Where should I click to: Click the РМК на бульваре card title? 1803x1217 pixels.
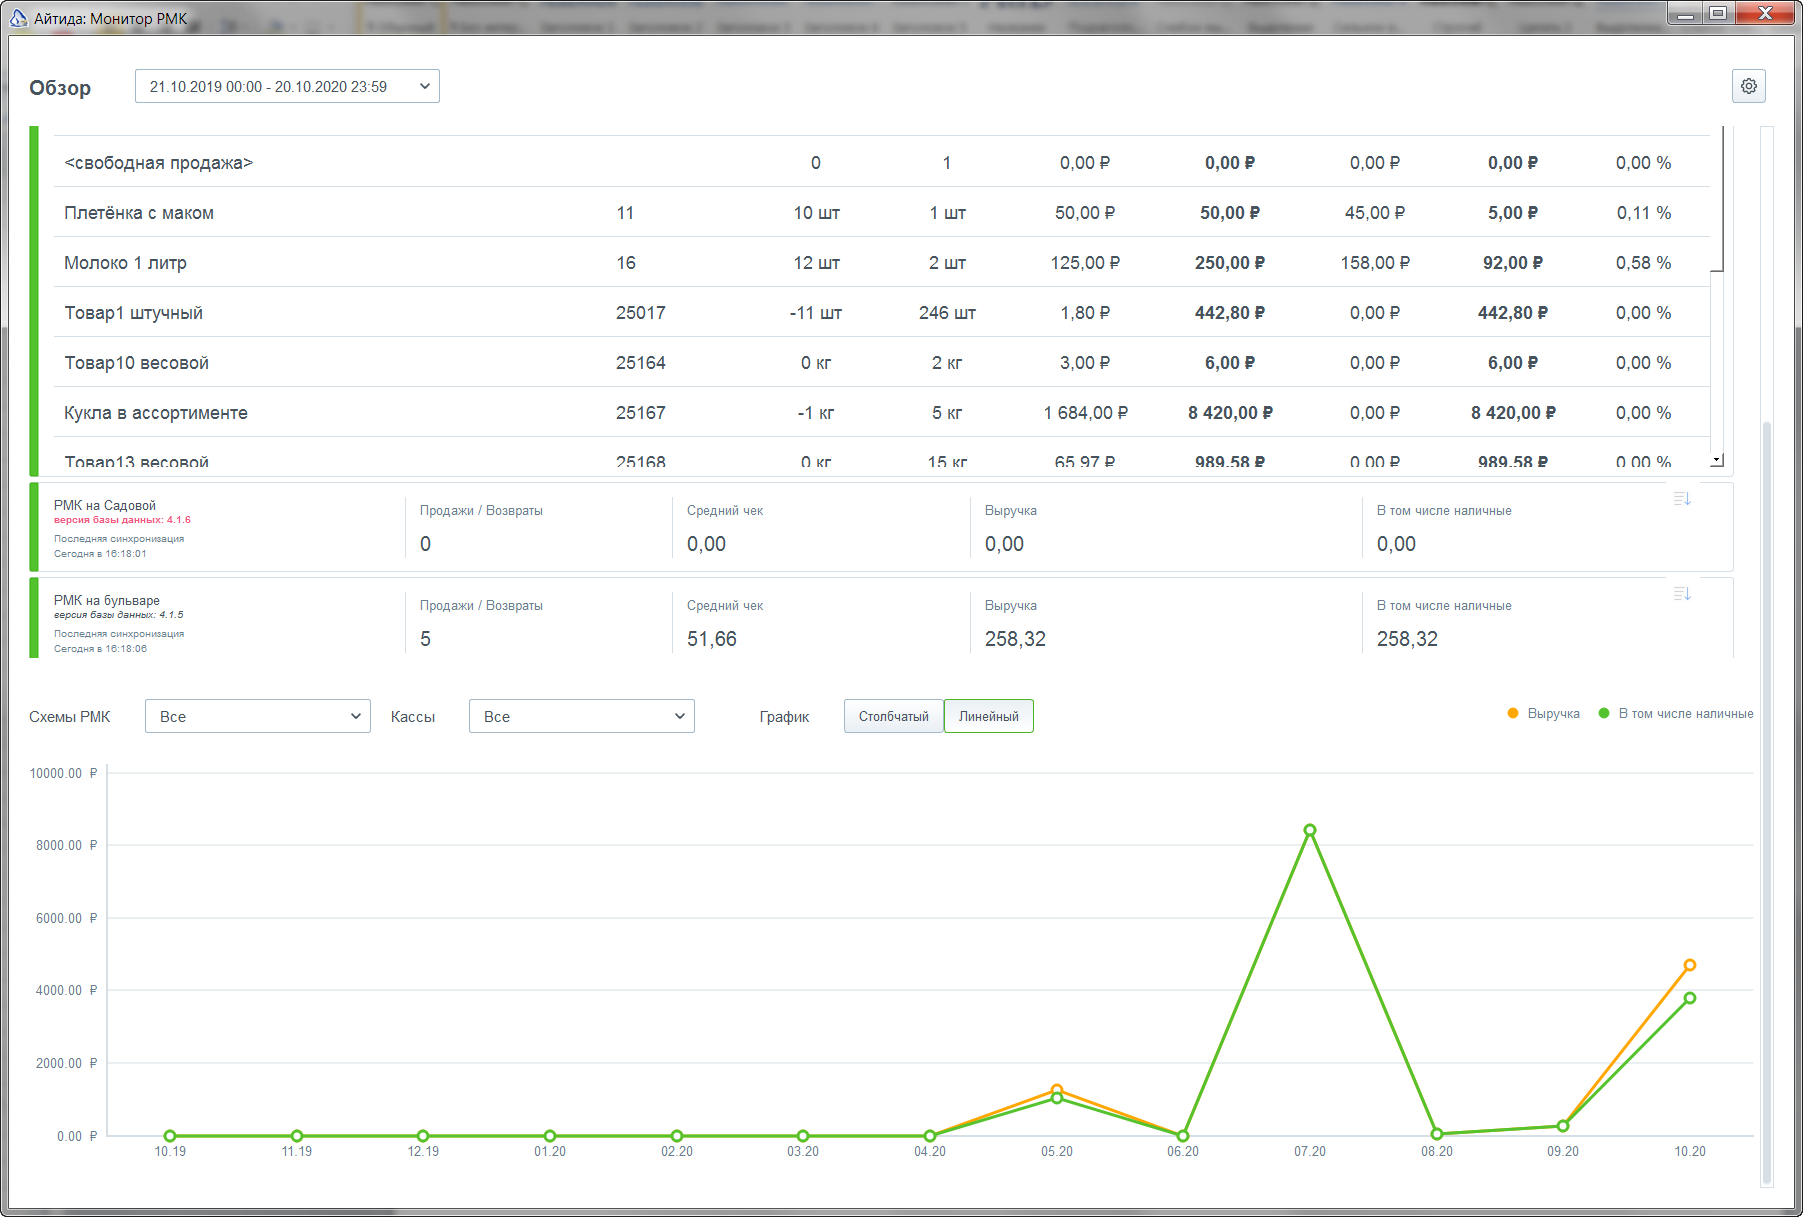point(107,600)
